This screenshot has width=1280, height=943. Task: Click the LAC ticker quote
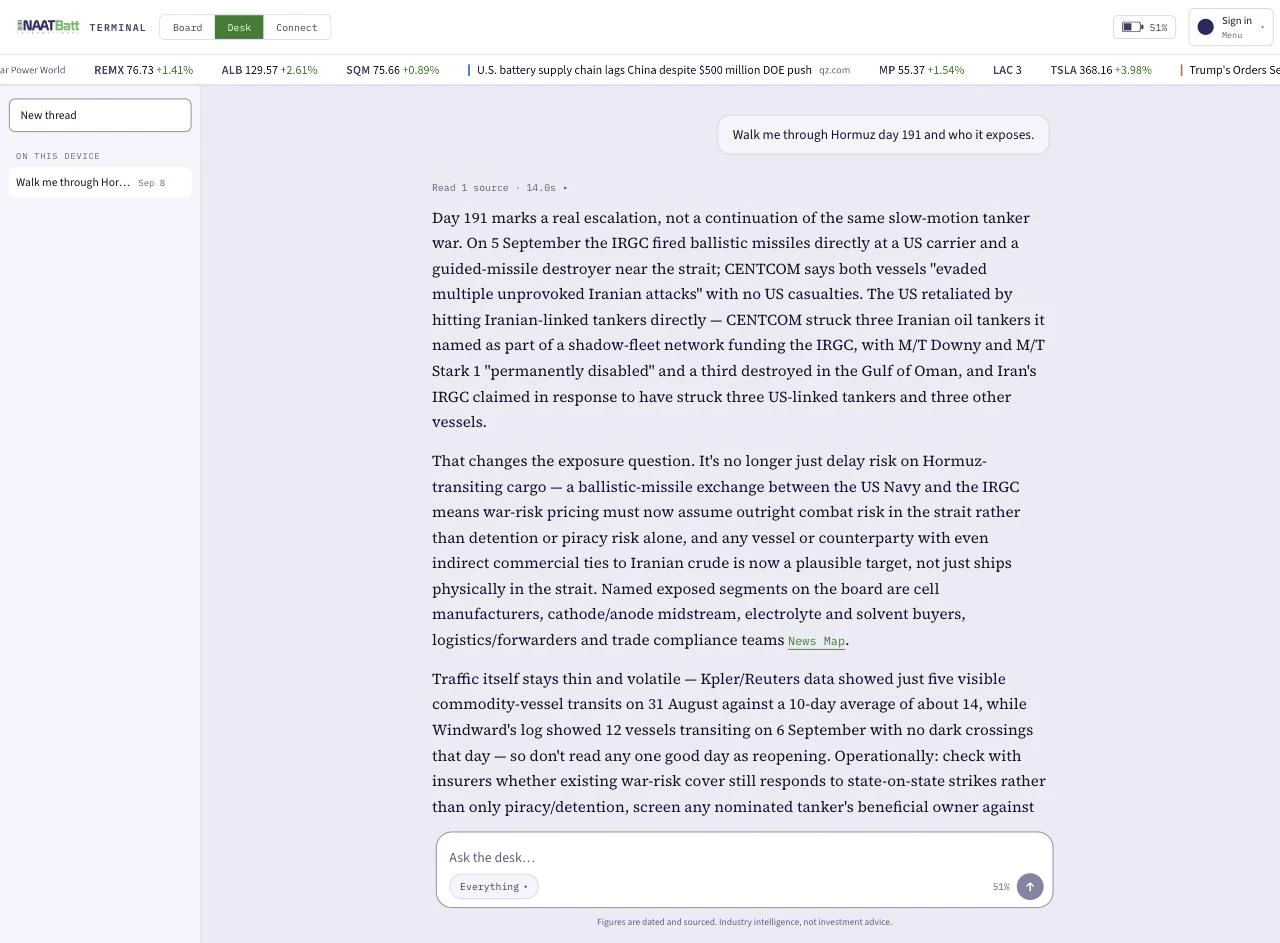point(1007,70)
